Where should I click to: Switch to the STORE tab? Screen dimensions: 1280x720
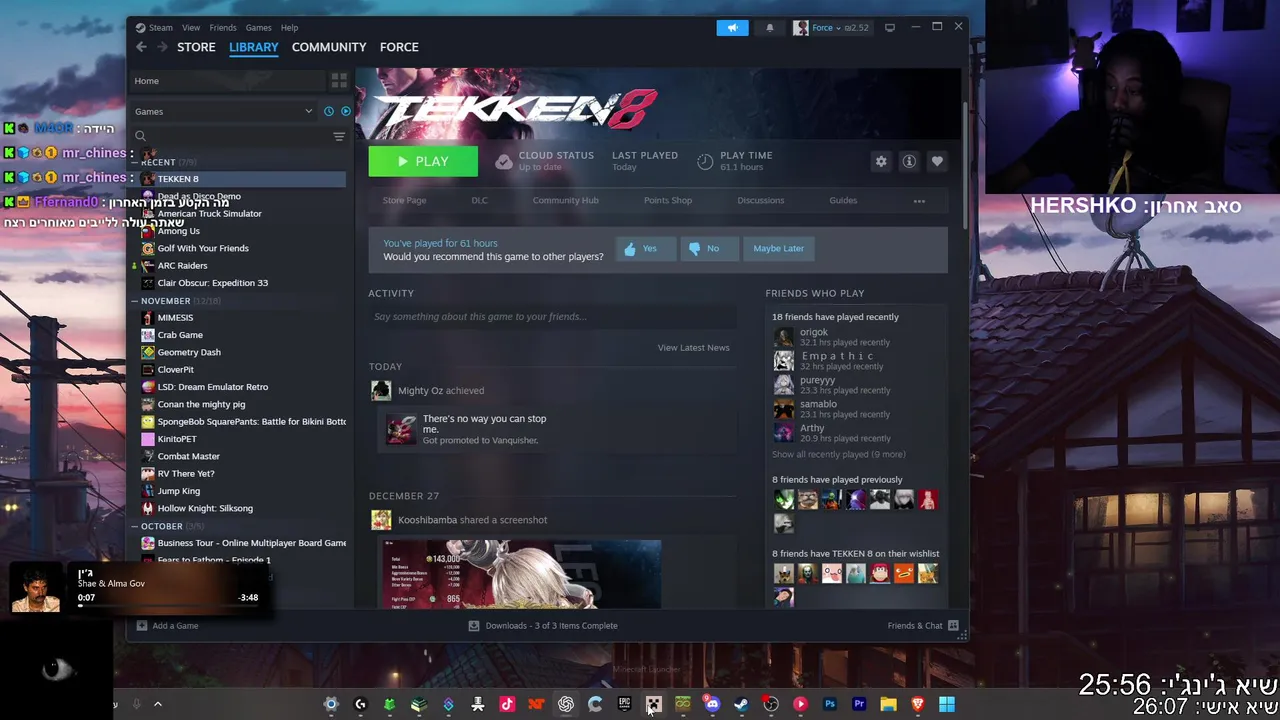pos(196,47)
